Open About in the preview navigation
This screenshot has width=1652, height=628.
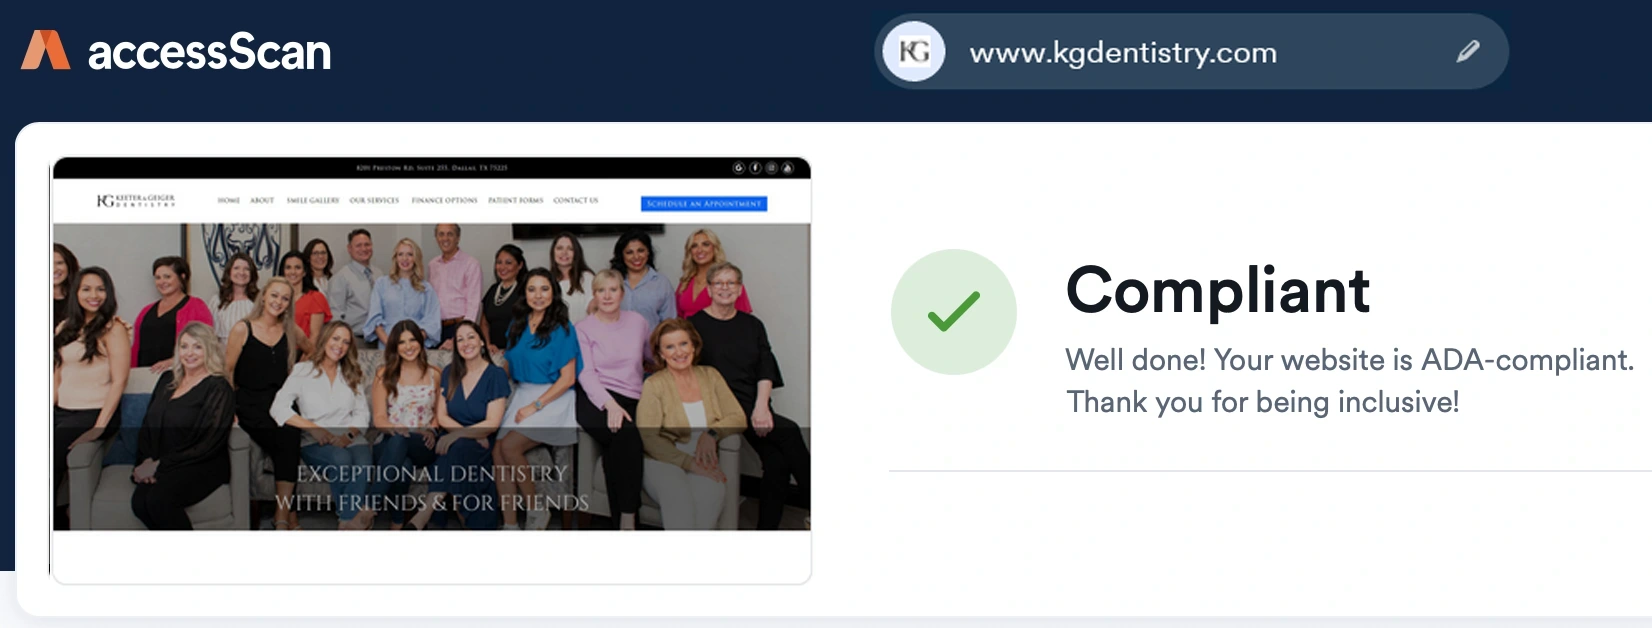(262, 201)
